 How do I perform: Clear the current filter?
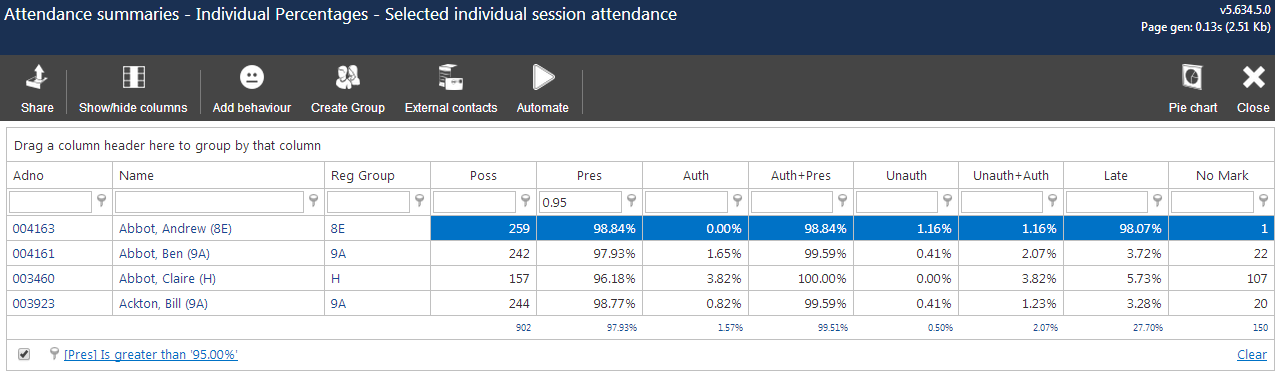point(1252,355)
